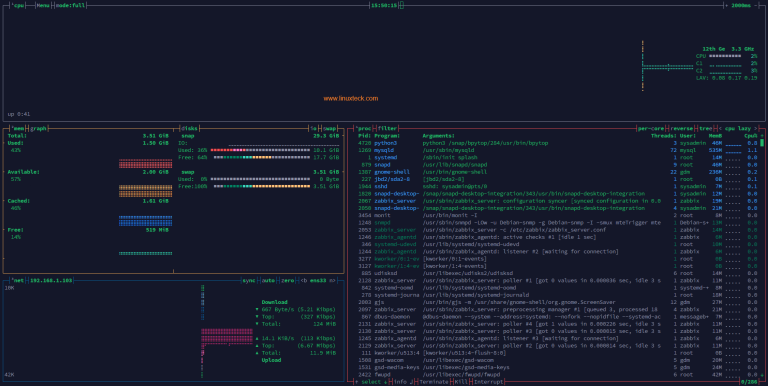768x386 pixels.
Task: Click the MemB column header
Action: [715, 136]
